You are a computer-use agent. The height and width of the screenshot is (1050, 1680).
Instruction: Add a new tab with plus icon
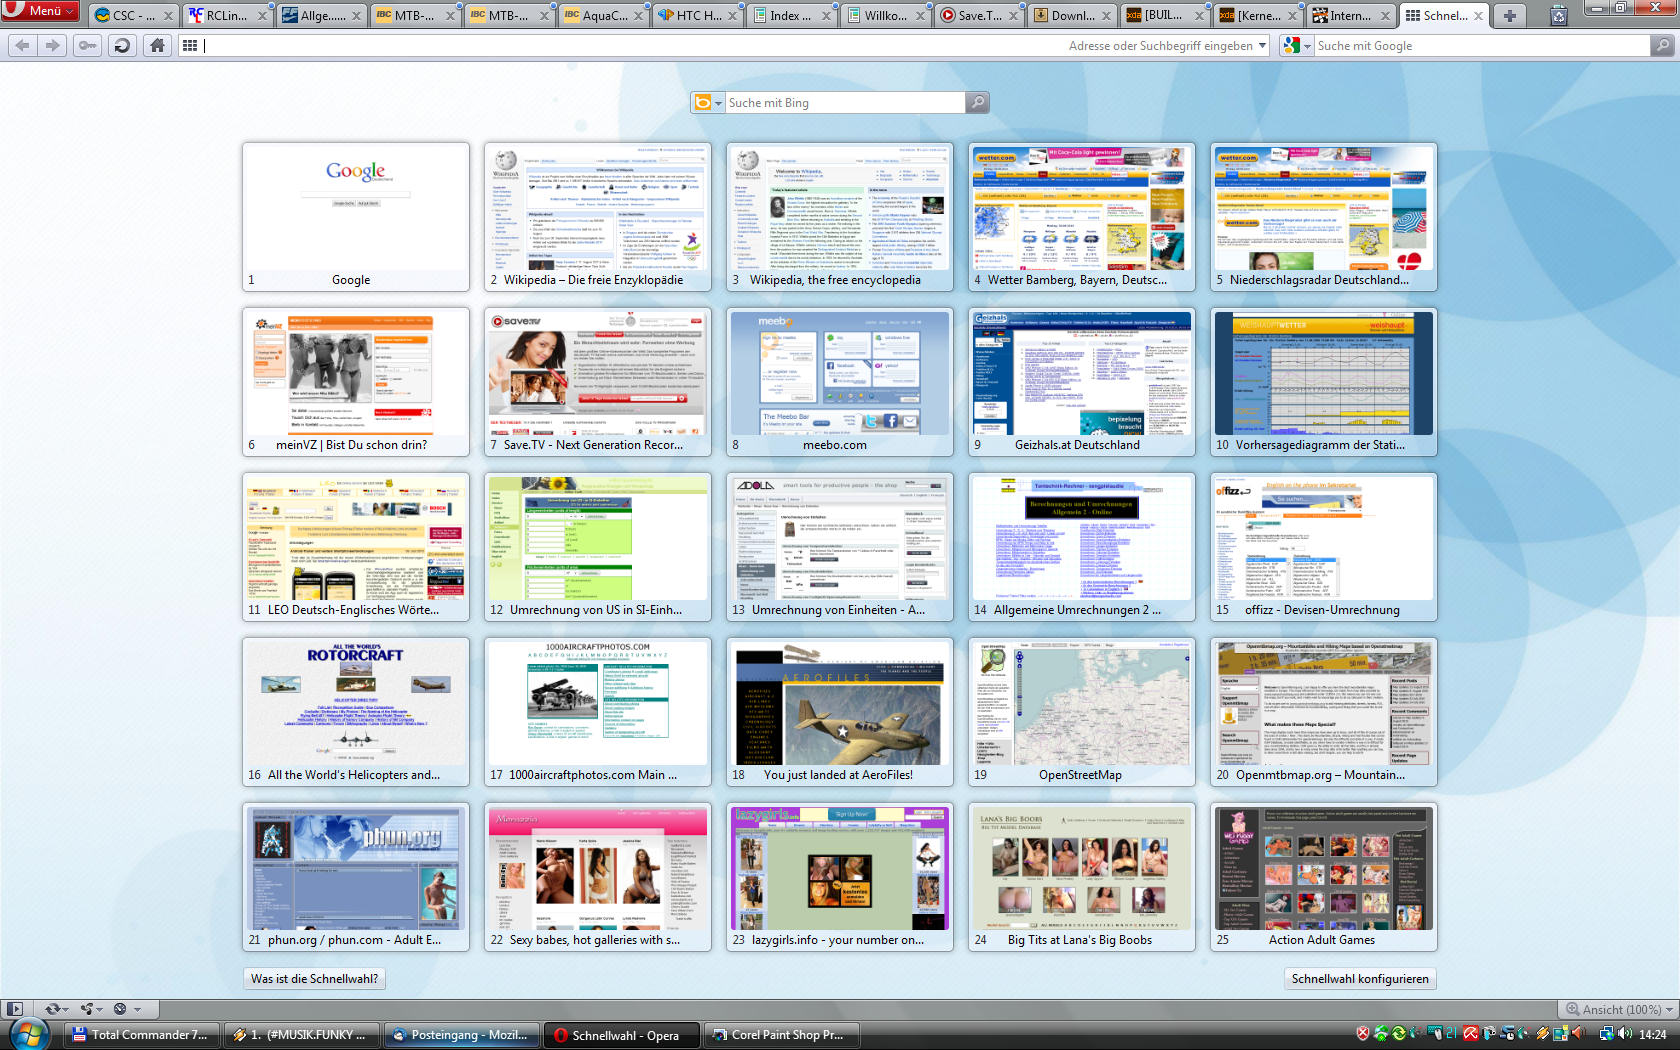(1510, 16)
